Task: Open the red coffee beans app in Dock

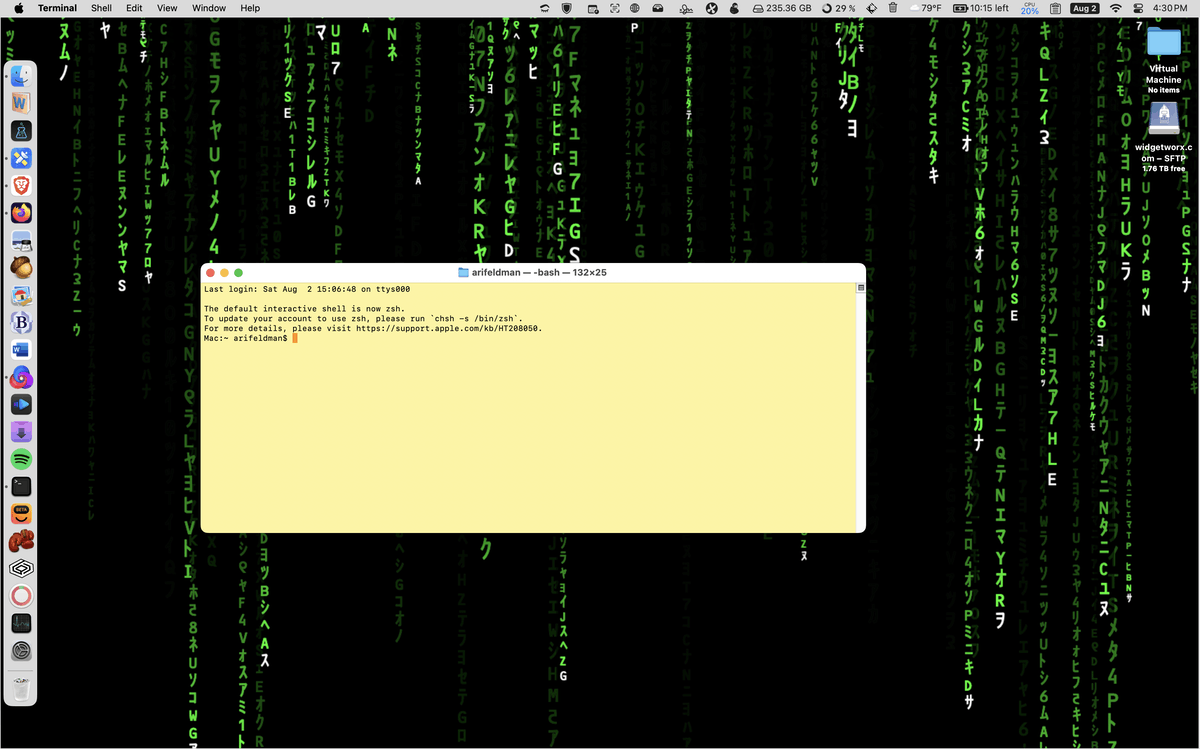Action: point(21,541)
